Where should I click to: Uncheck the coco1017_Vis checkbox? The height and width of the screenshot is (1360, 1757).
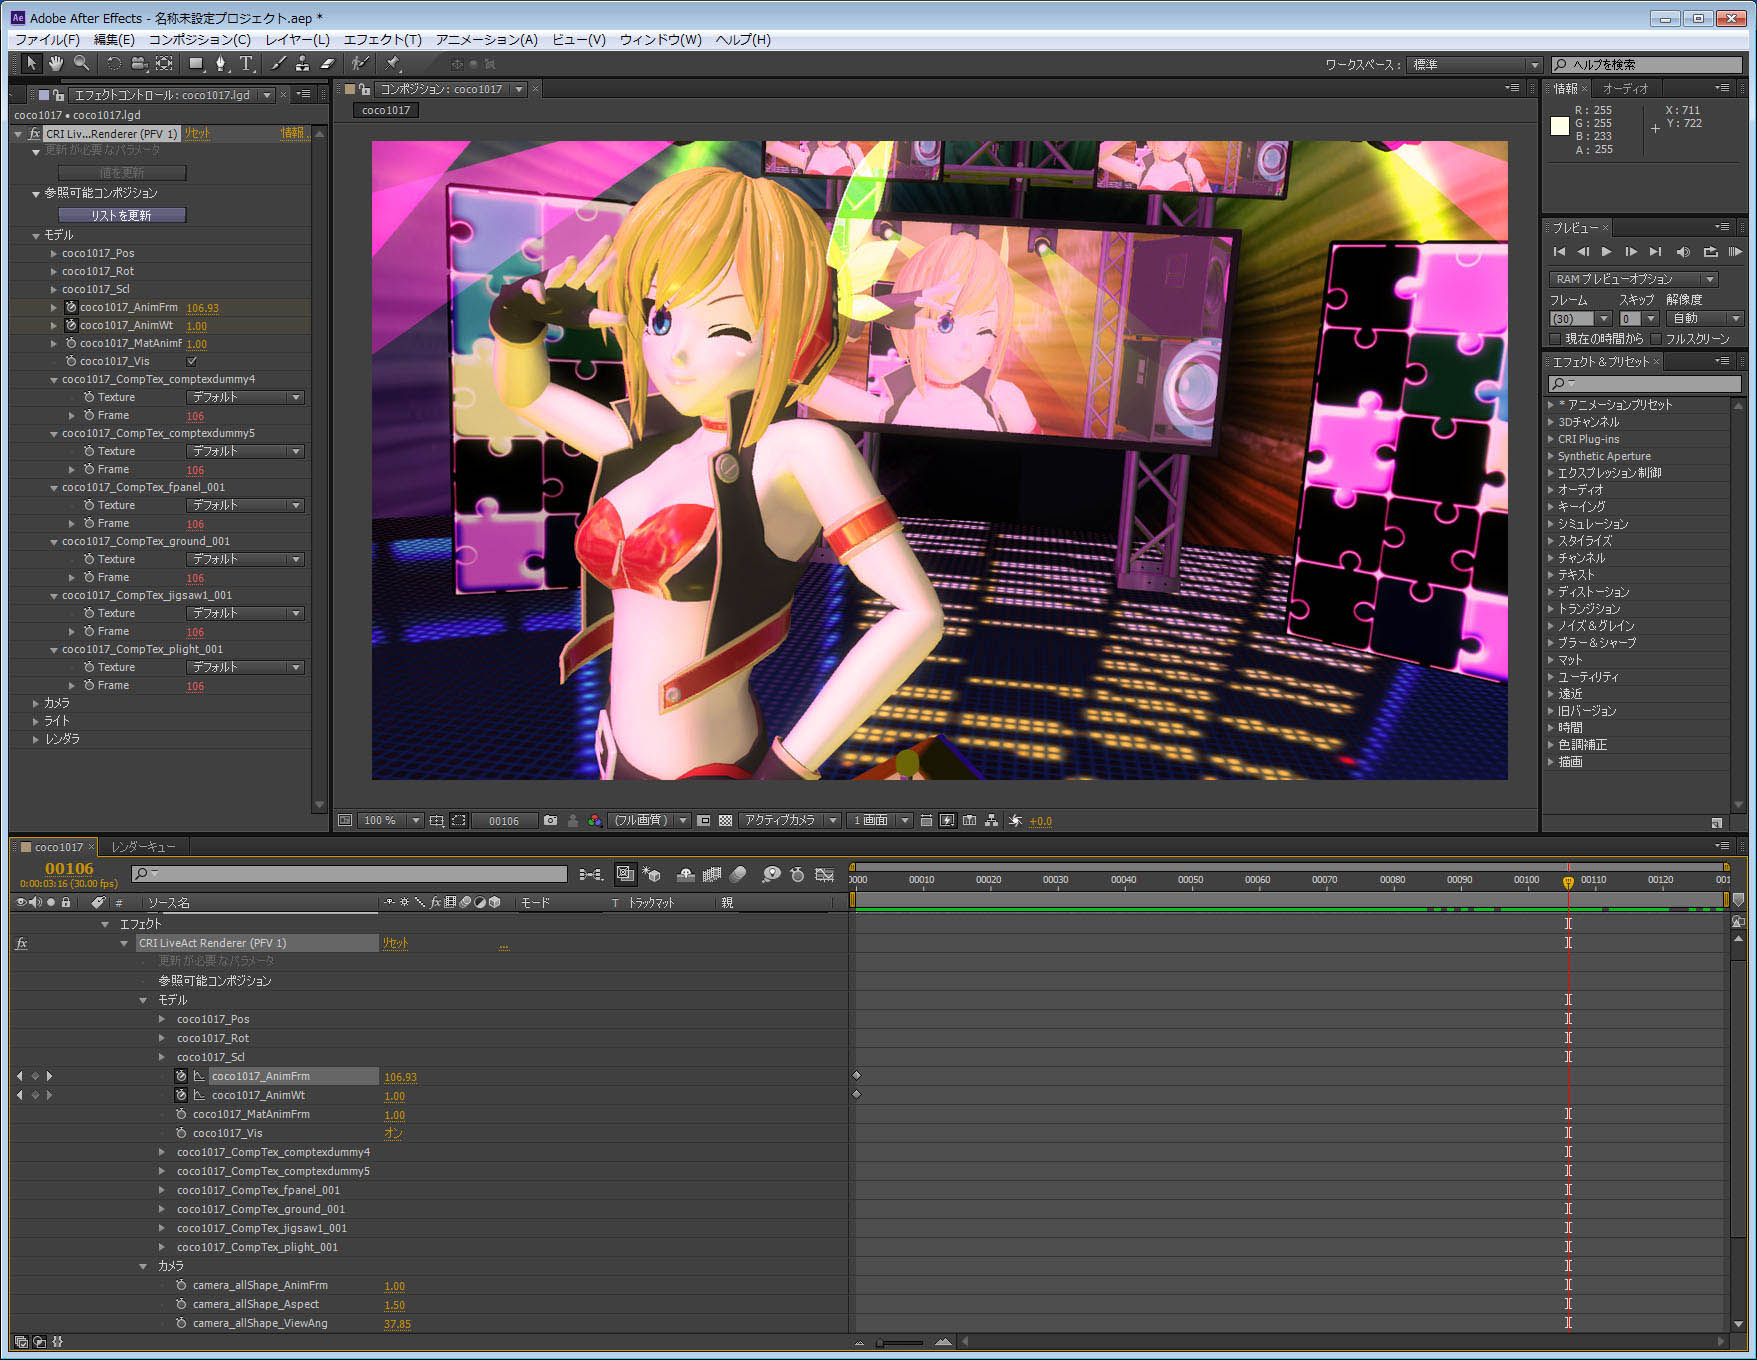click(192, 362)
